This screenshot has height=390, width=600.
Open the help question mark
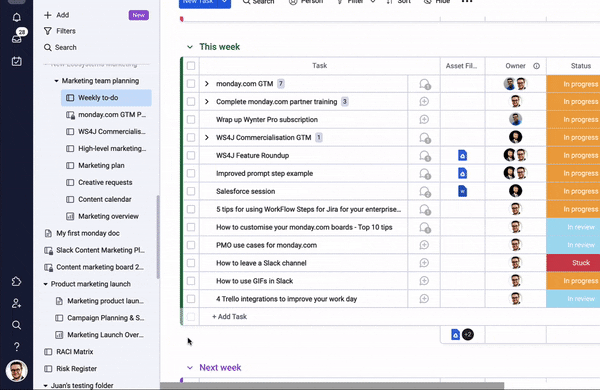[16, 347]
